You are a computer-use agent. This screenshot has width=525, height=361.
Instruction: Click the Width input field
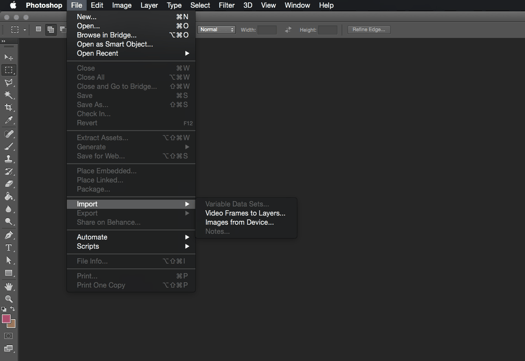267,30
